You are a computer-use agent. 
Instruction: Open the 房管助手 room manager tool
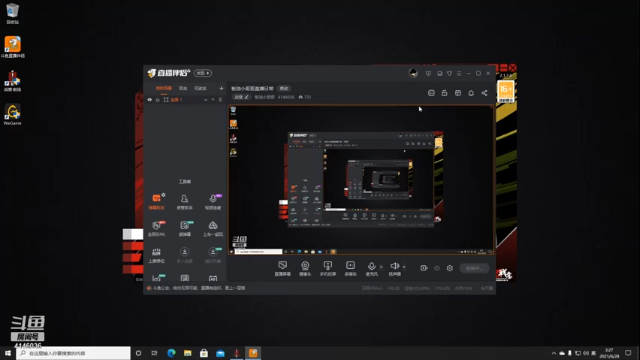click(184, 202)
